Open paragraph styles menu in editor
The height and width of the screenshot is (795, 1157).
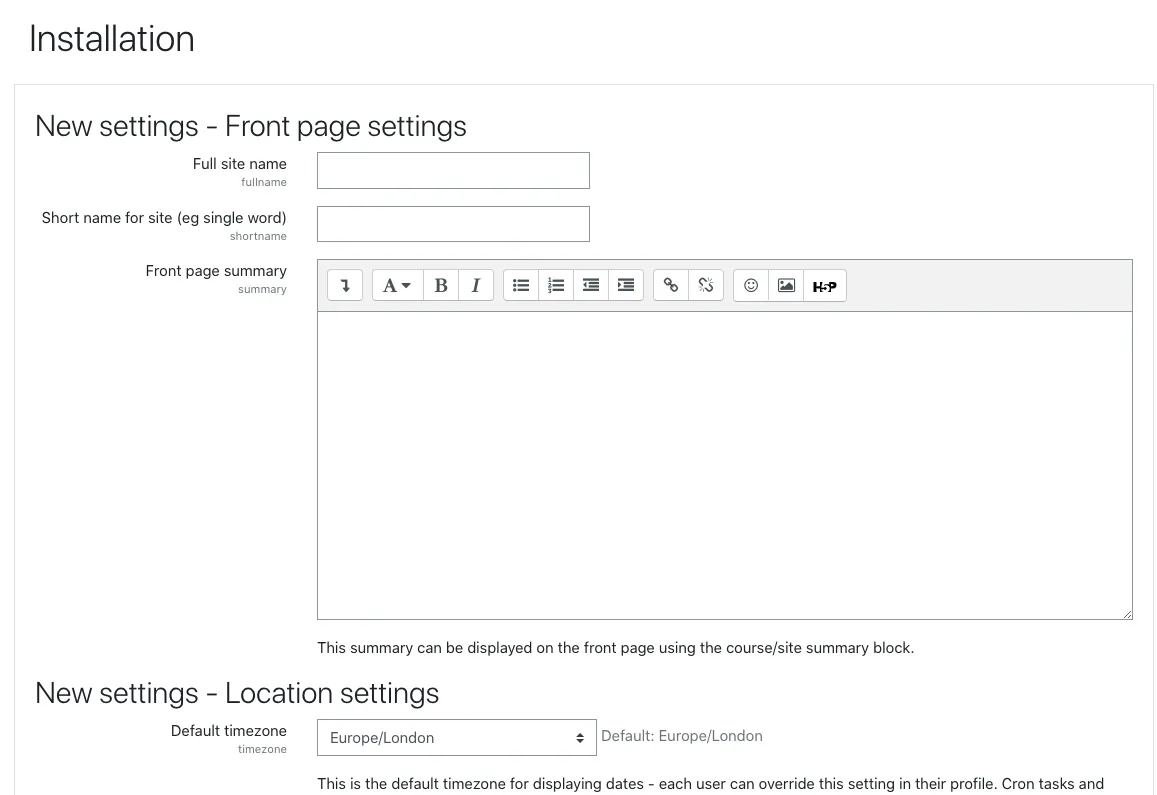[x=398, y=286]
